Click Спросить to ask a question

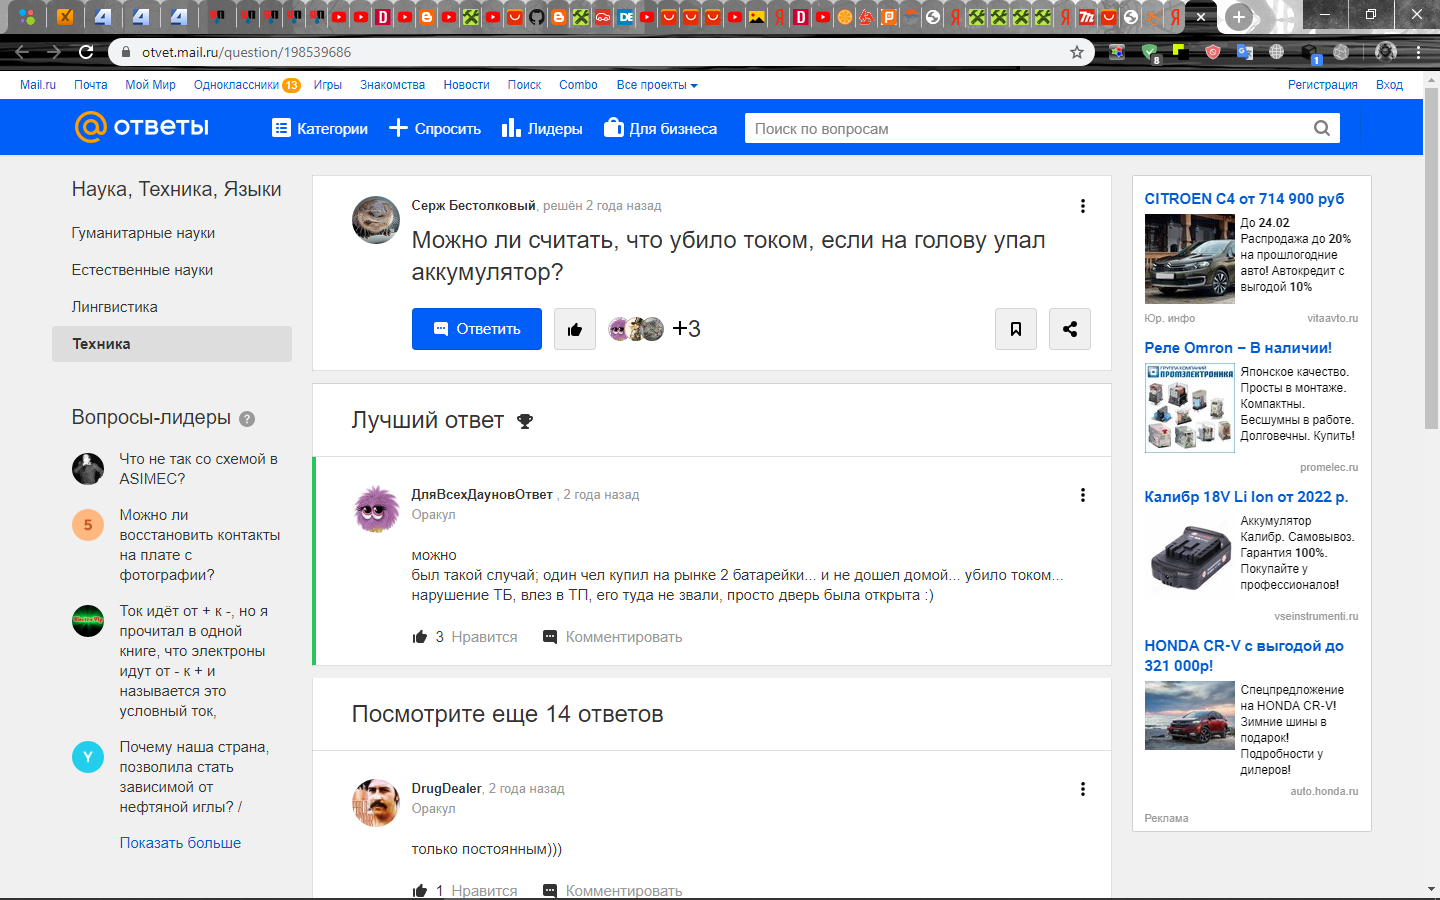pyautogui.click(x=435, y=128)
